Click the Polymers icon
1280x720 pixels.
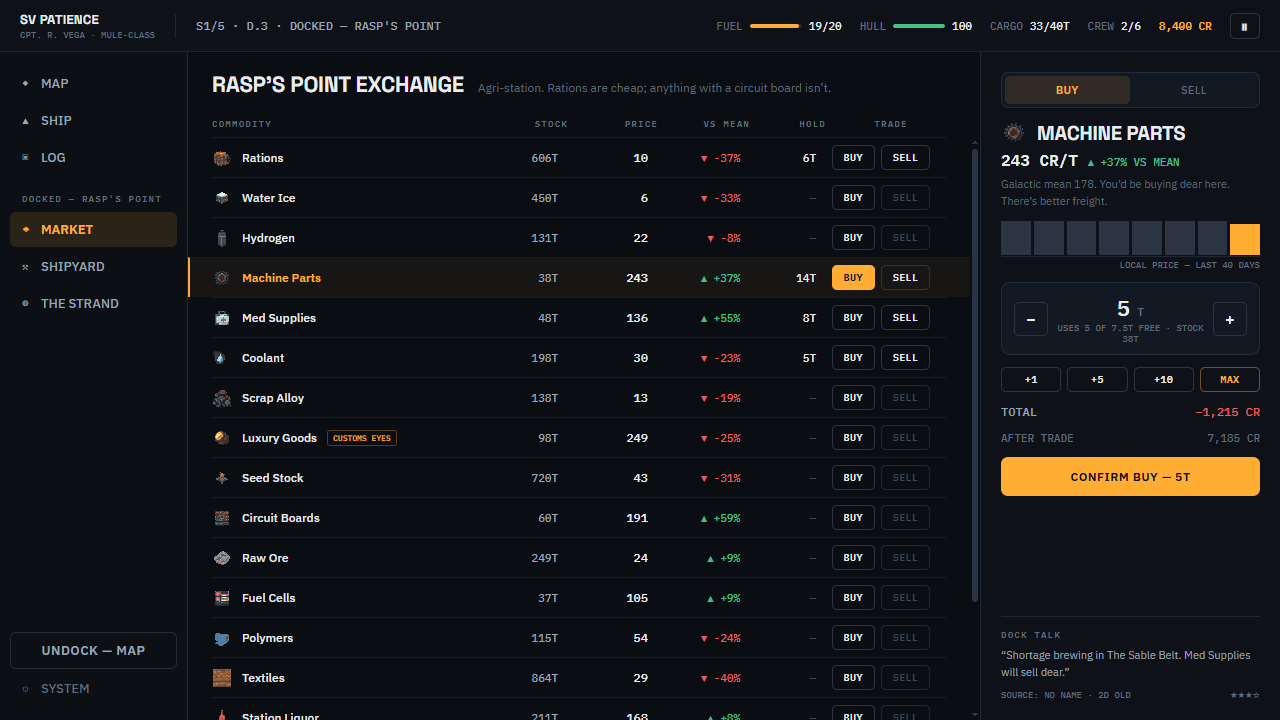click(222, 638)
